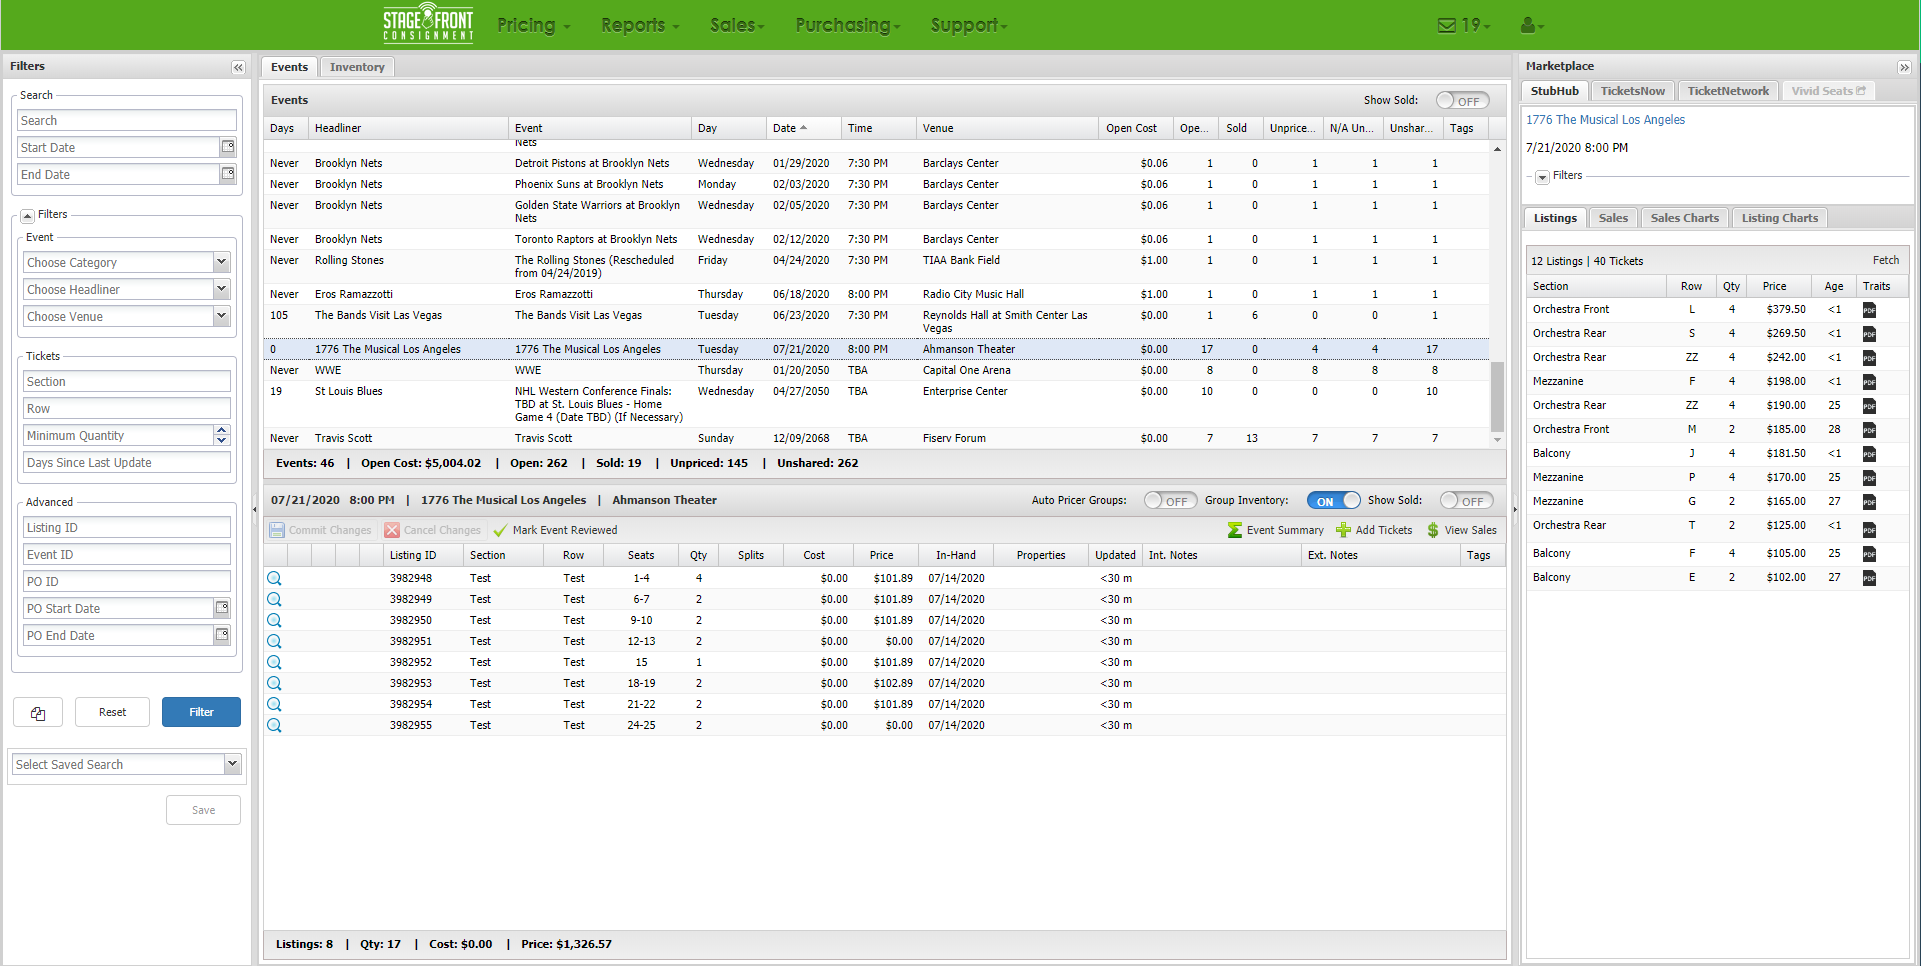Open the Listing Charts tab
The image size is (1921, 966).
pos(1779,218)
